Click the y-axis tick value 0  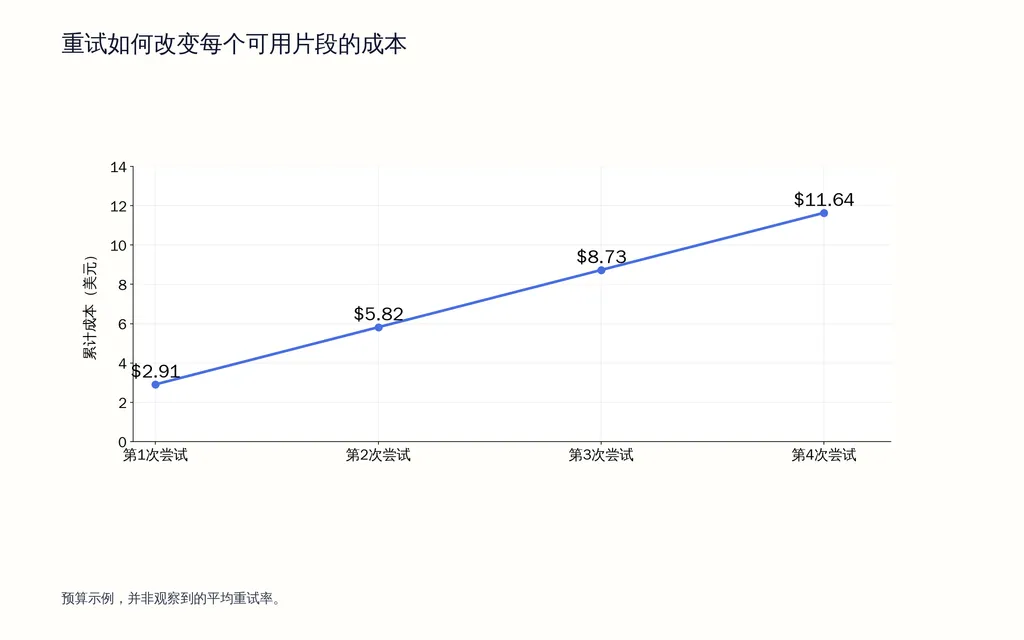coord(123,442)
